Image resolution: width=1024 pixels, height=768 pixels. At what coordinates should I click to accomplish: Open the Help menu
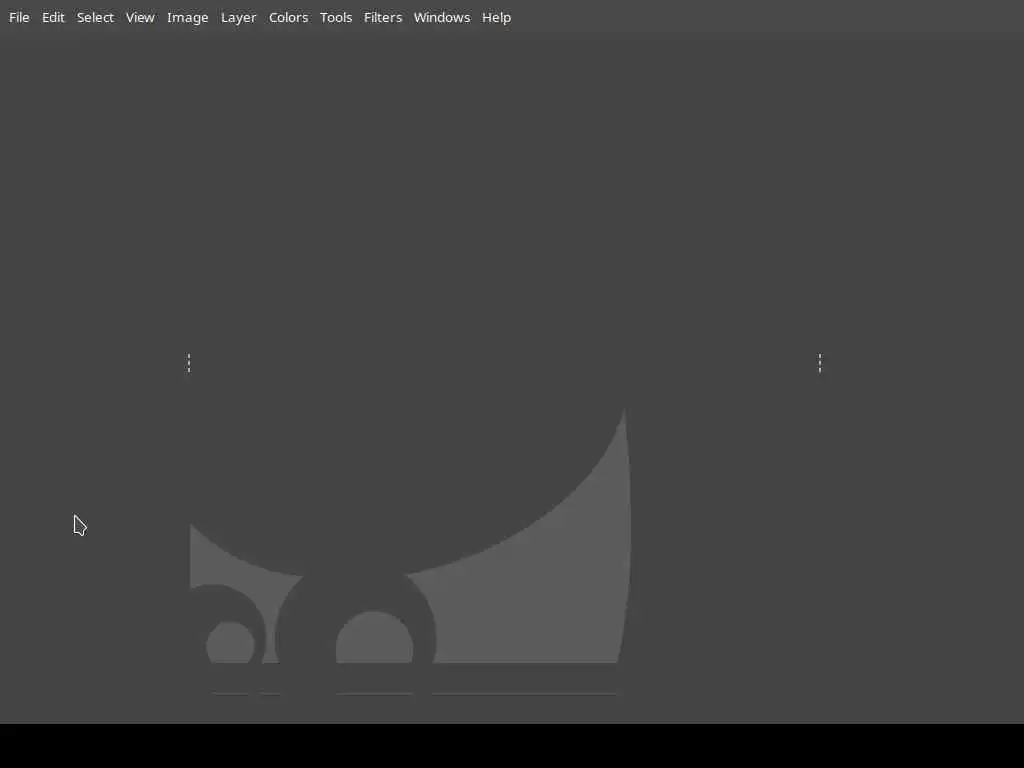click(x=496, y=18)
